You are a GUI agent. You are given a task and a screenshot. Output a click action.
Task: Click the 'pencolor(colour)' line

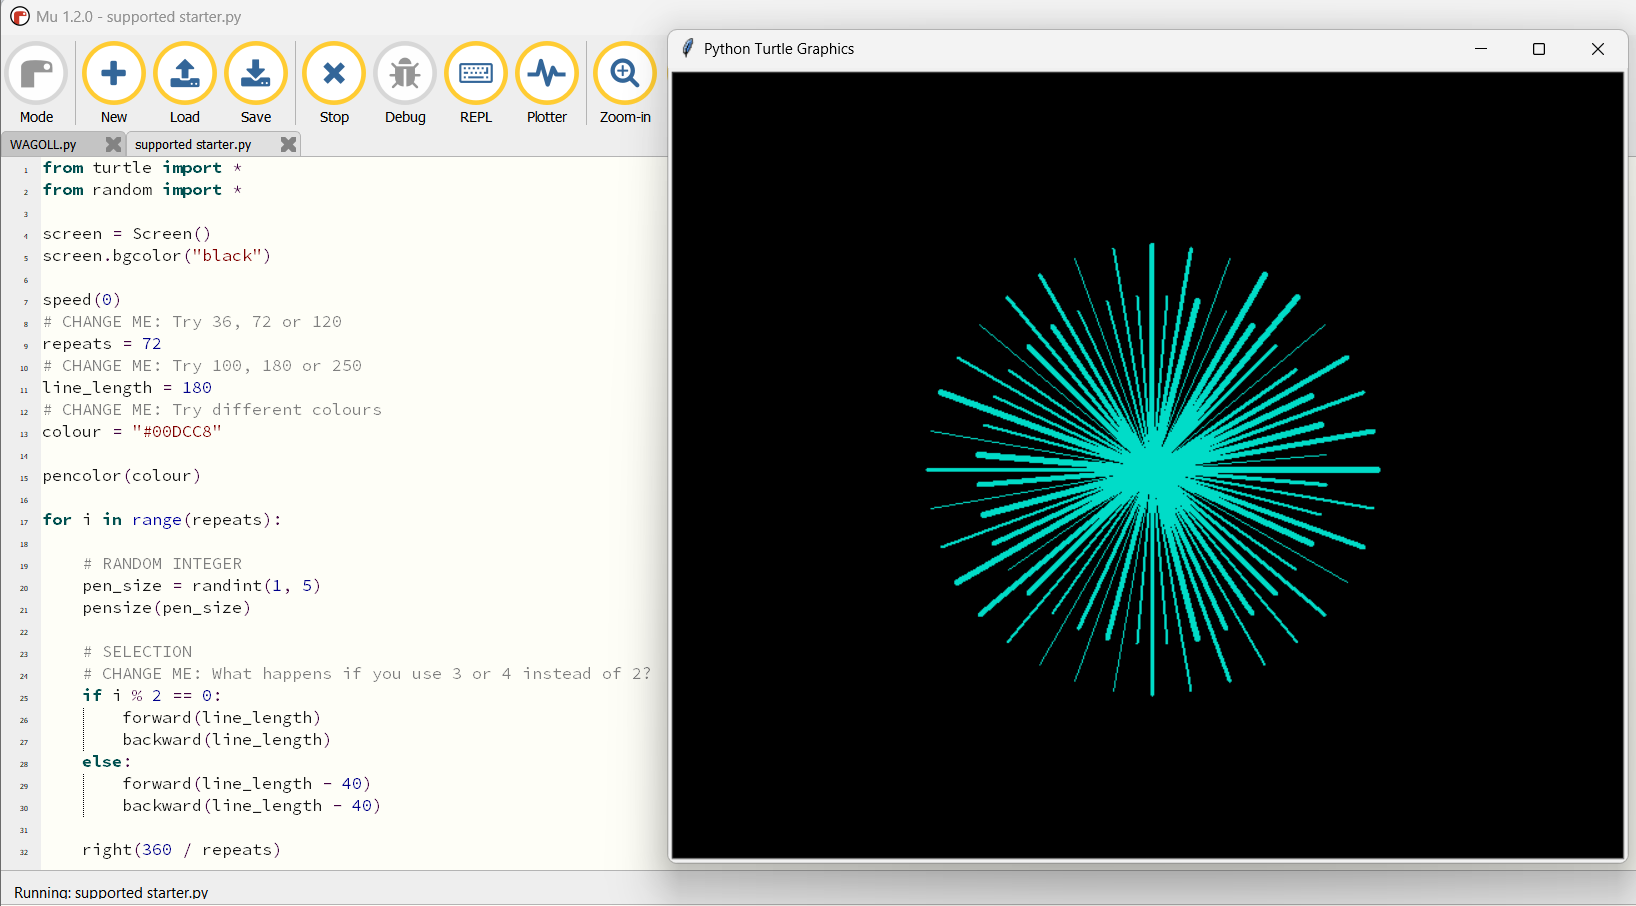[122, 476]
